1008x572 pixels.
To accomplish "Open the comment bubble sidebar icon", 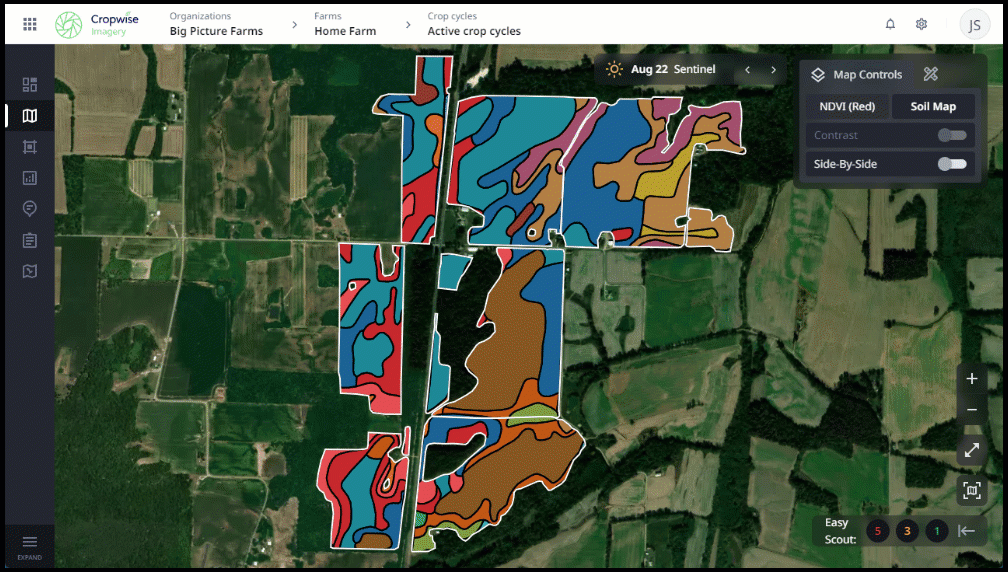I will coord(30,208).
